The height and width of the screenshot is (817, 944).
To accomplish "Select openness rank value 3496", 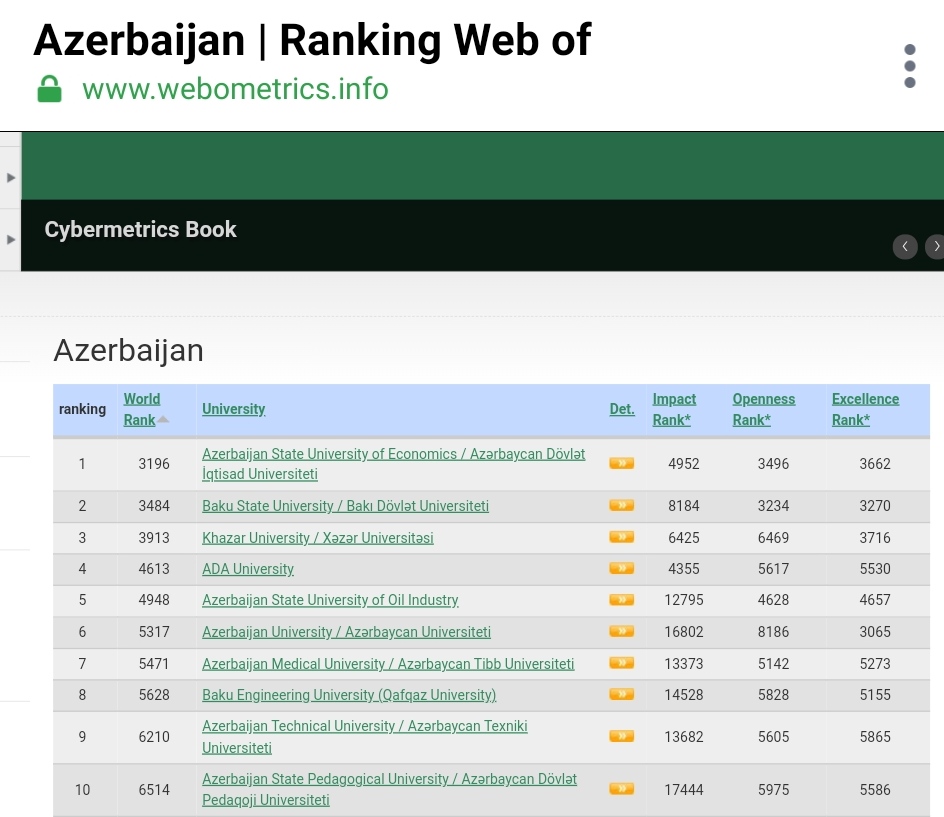I will point(774,464).
